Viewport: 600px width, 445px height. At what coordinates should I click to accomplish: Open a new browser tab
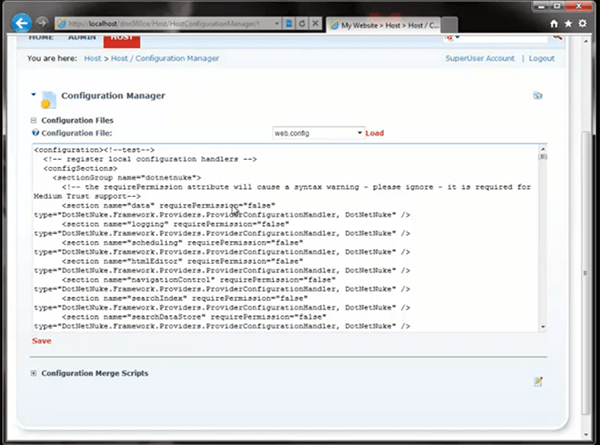(x=450, y=25)
